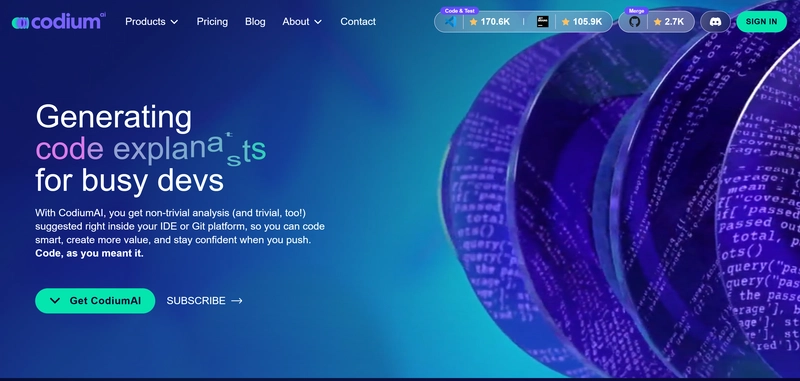
Task: Click the 105.9K star rating
Action: coord(582,21)
